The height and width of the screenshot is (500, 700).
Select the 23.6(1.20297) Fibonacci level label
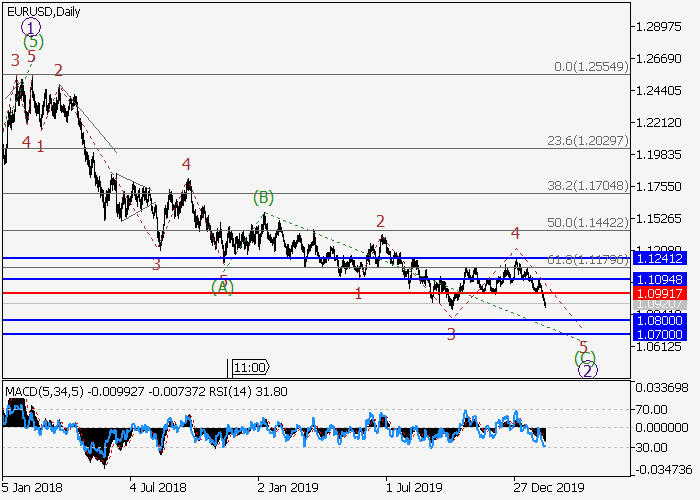pos(586,140)
